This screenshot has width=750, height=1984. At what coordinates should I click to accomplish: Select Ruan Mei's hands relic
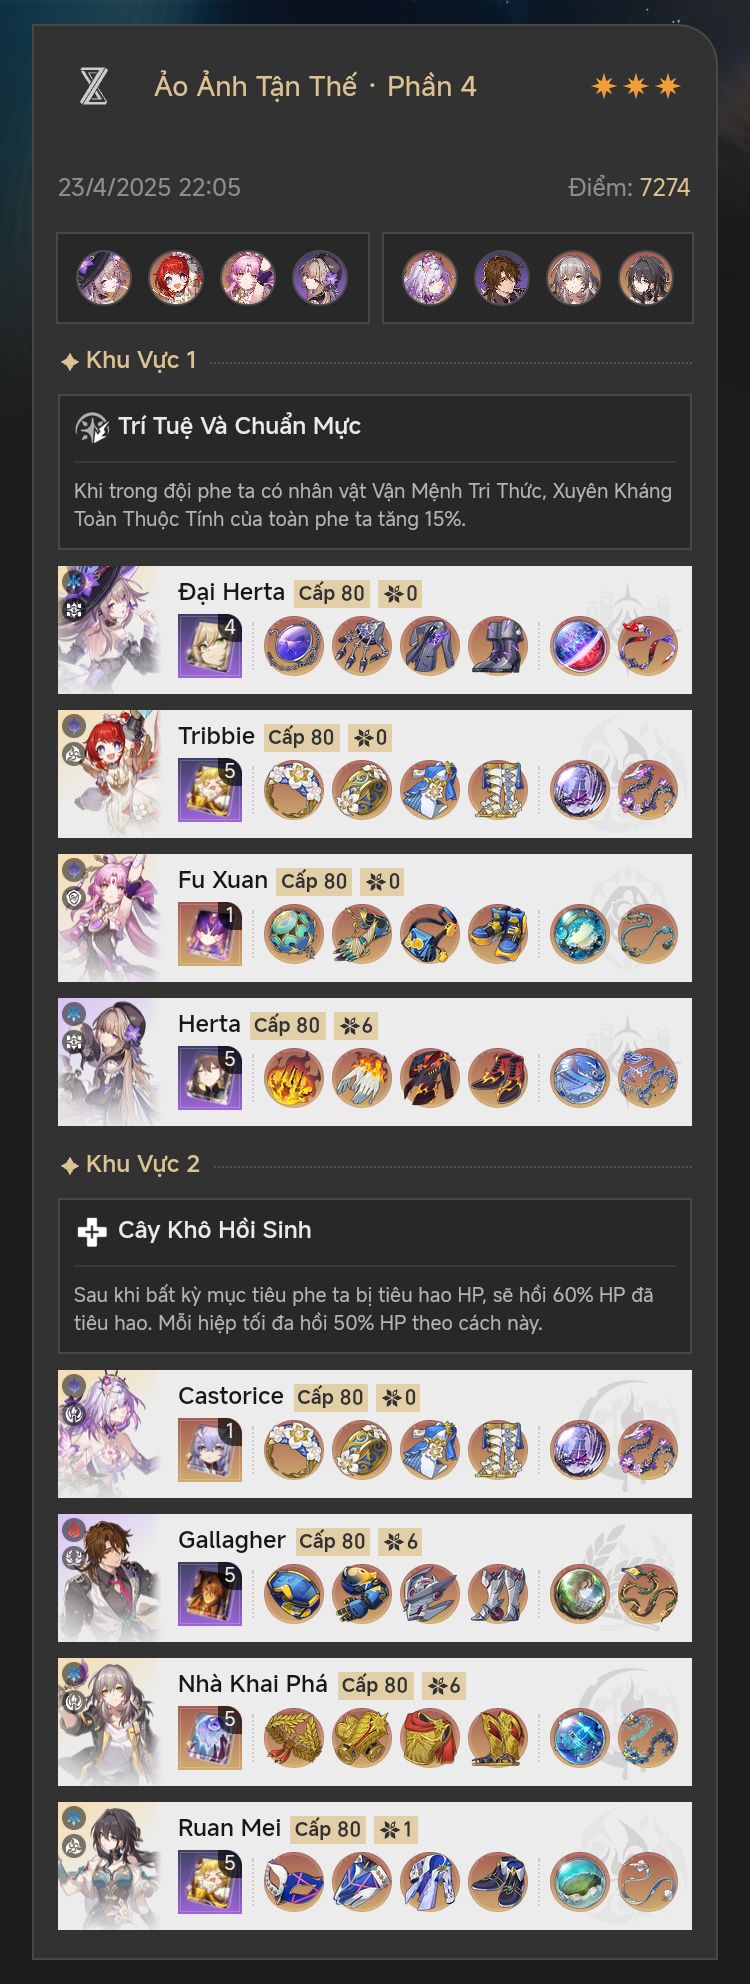362,1882
